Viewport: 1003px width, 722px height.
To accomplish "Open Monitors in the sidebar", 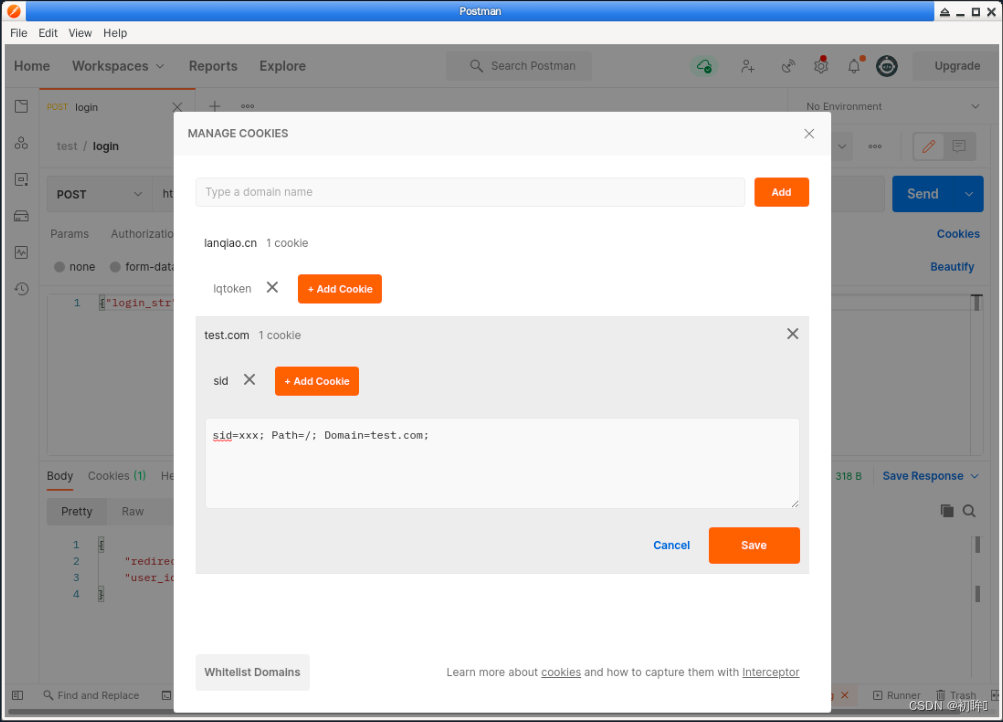I will [x=21, y=253].
